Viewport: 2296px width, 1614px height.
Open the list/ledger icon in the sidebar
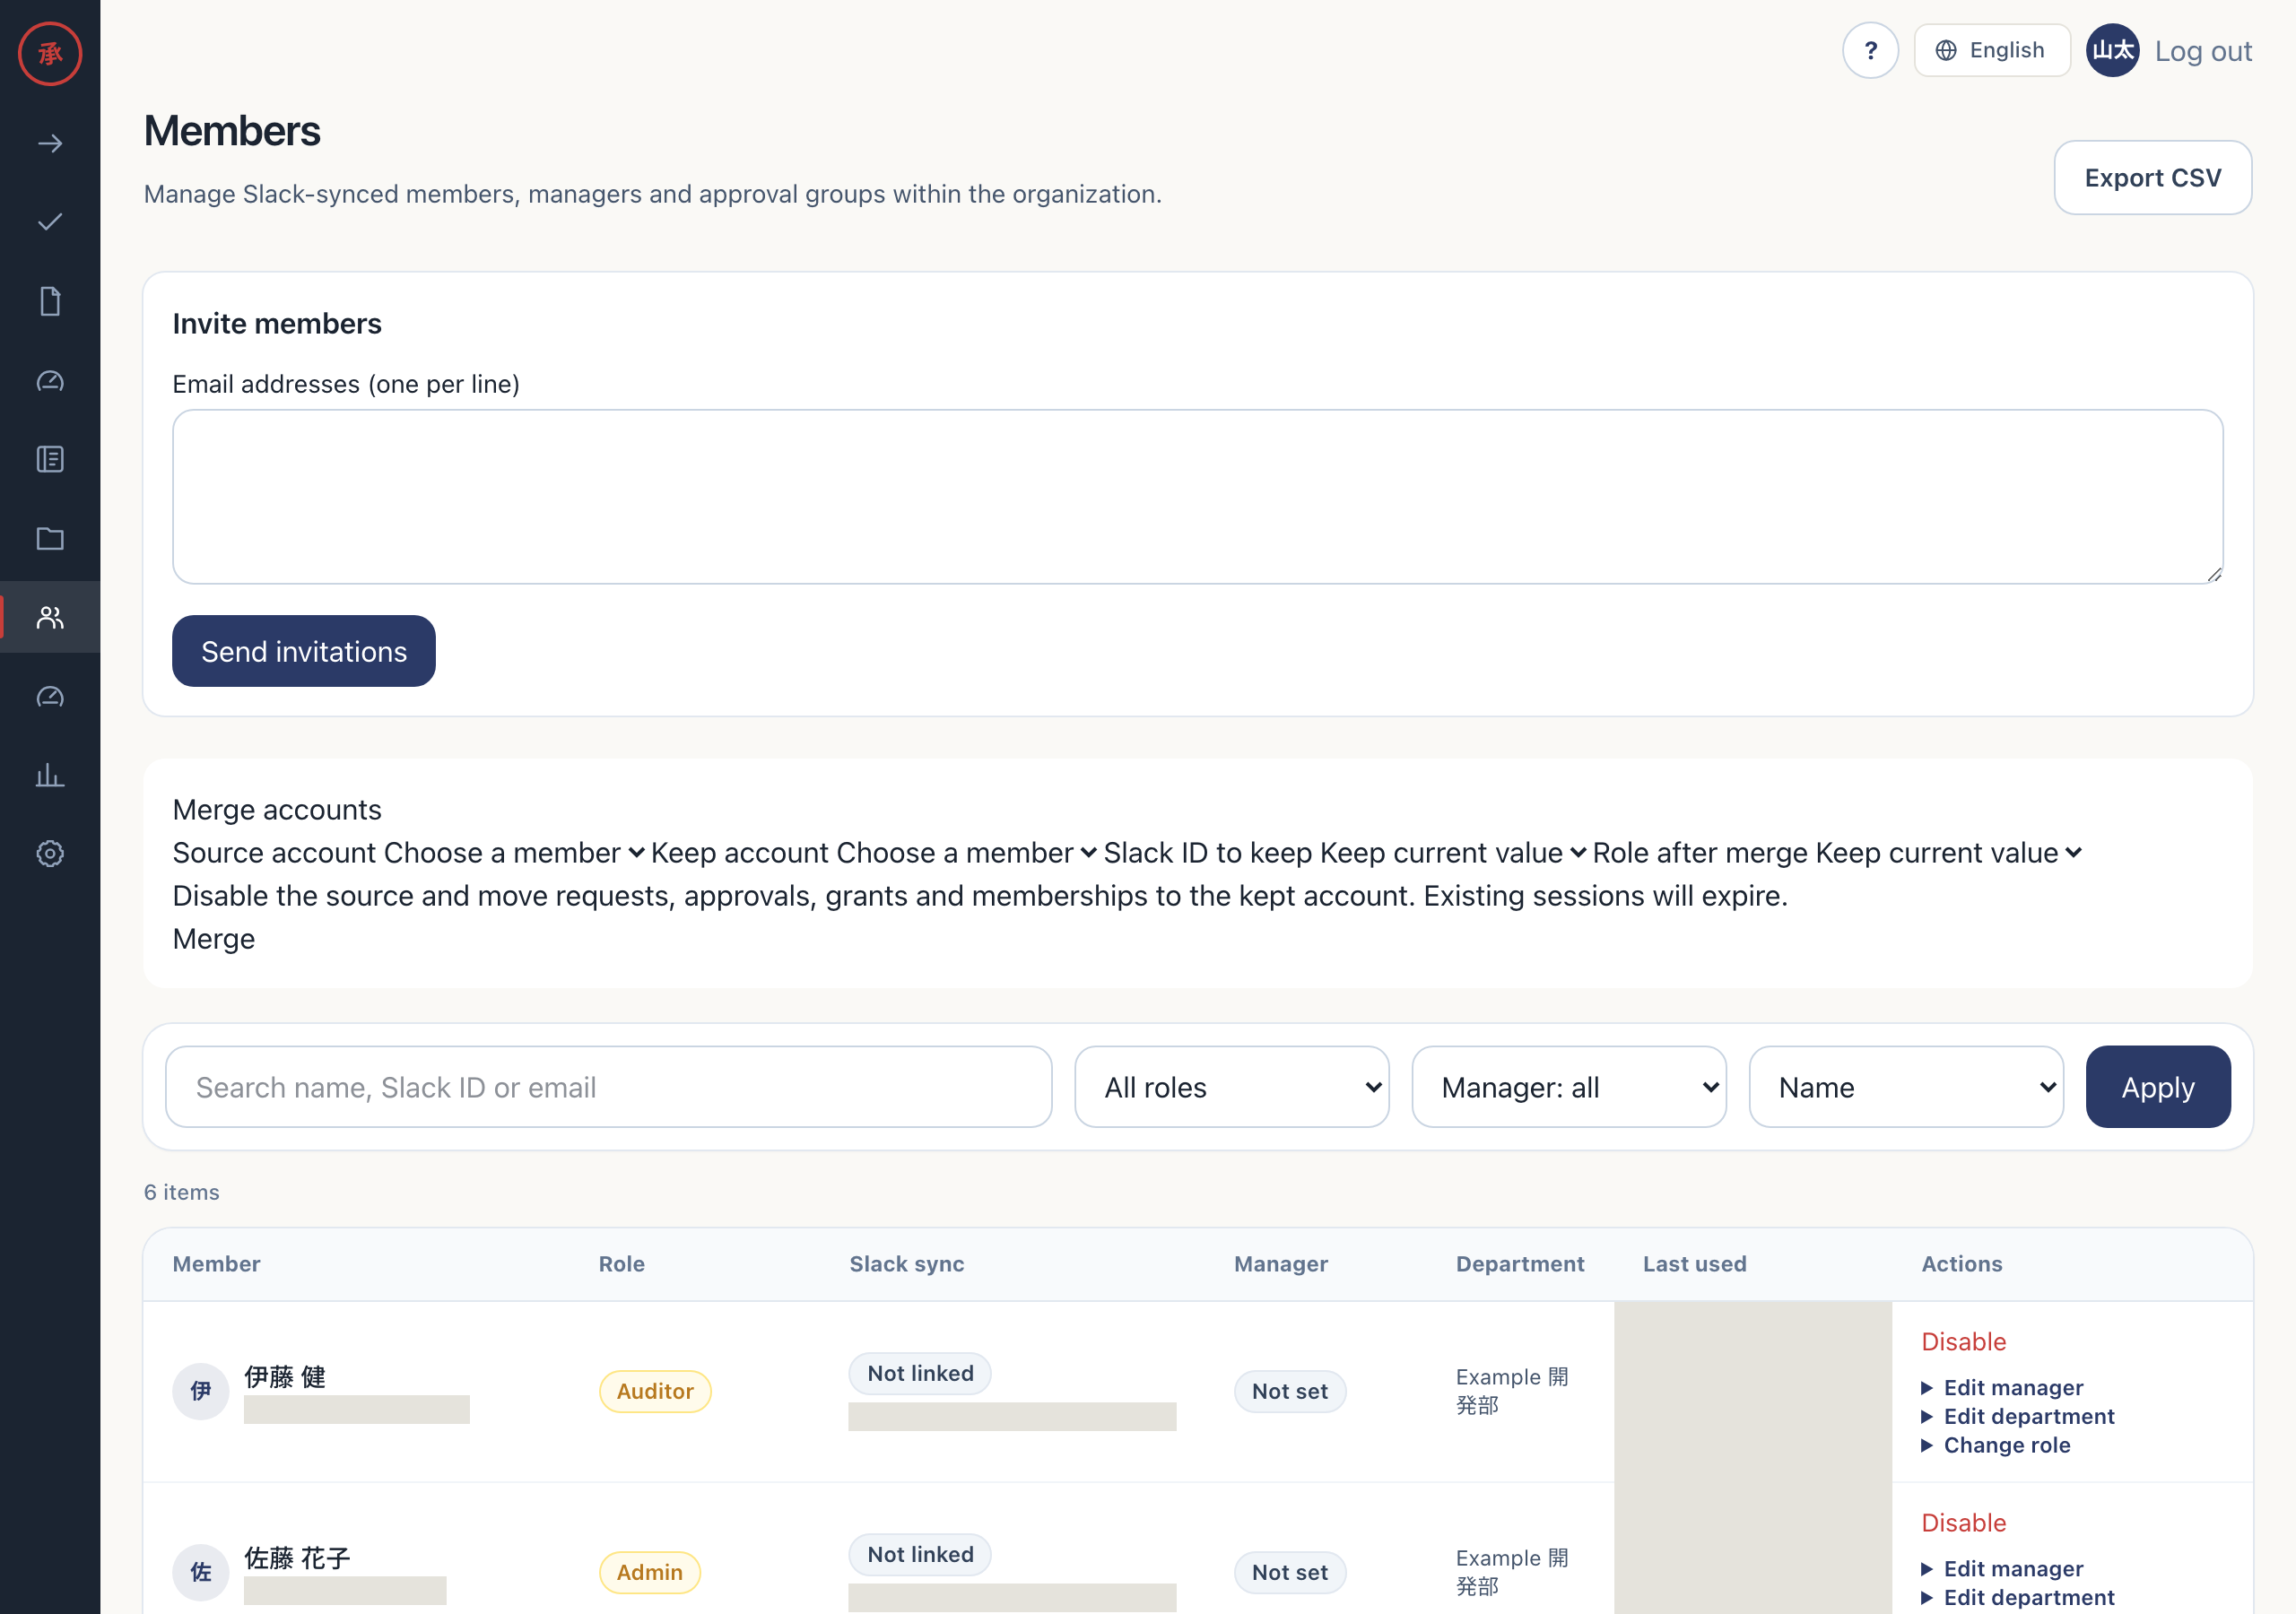coord(50,459)
